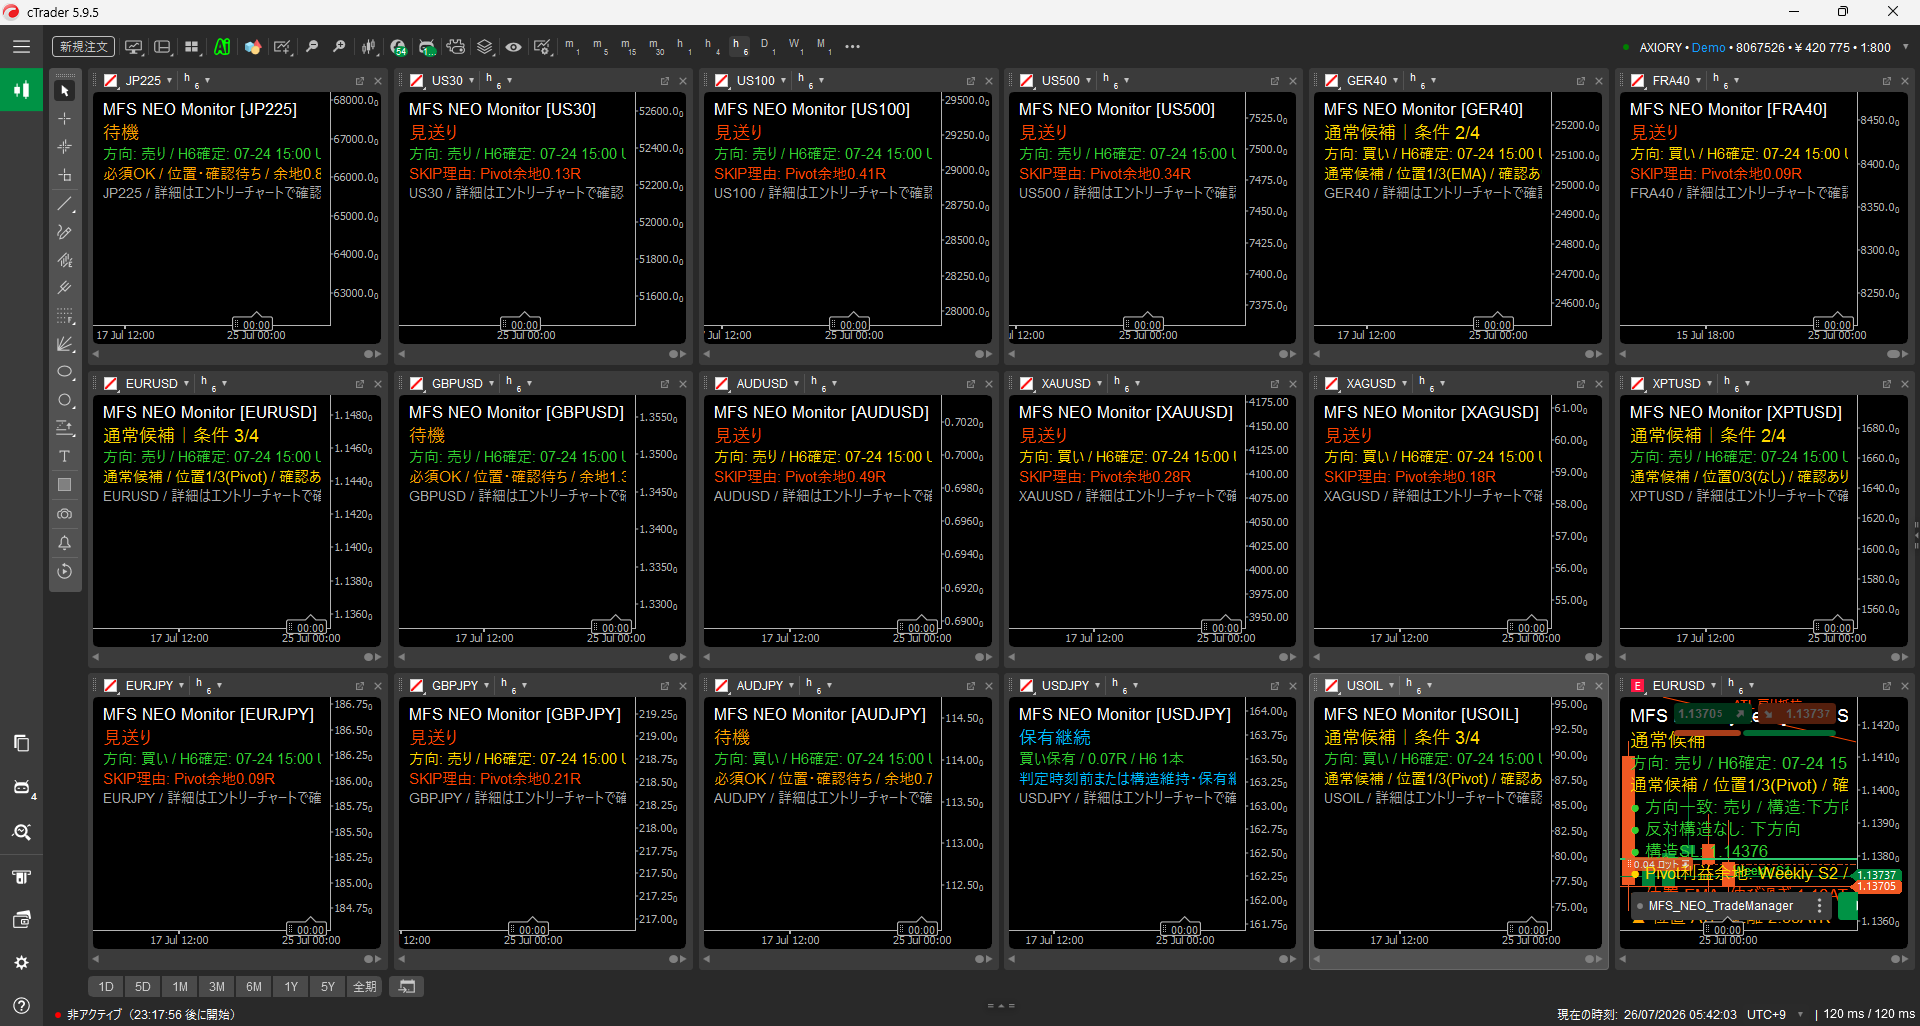Set chart range to 全期
The image size is (1920, 1026).
click(365, 987)
